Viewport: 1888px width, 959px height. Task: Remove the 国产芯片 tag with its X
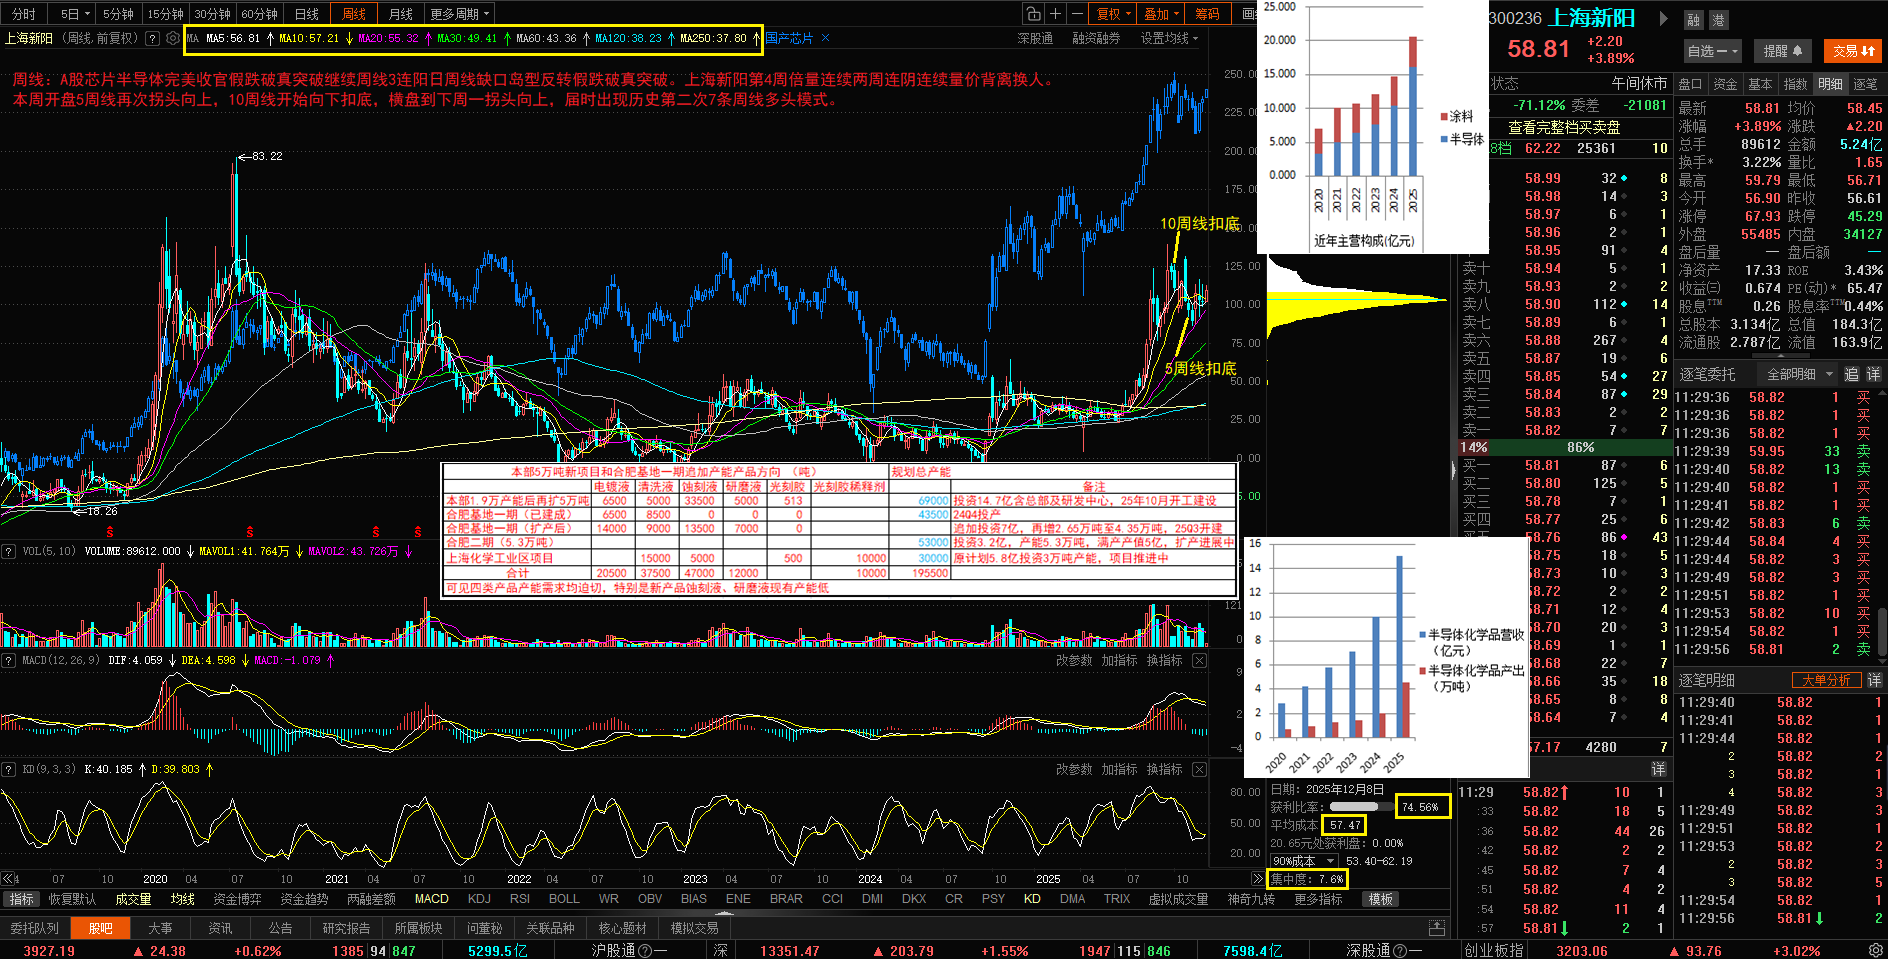pyautogui.click(x=825, y=38)
